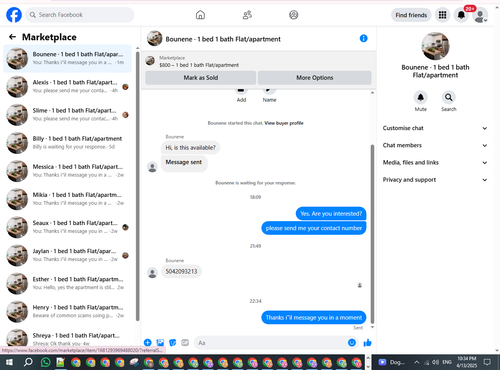Expand Privacy and support section

(435, 180)
